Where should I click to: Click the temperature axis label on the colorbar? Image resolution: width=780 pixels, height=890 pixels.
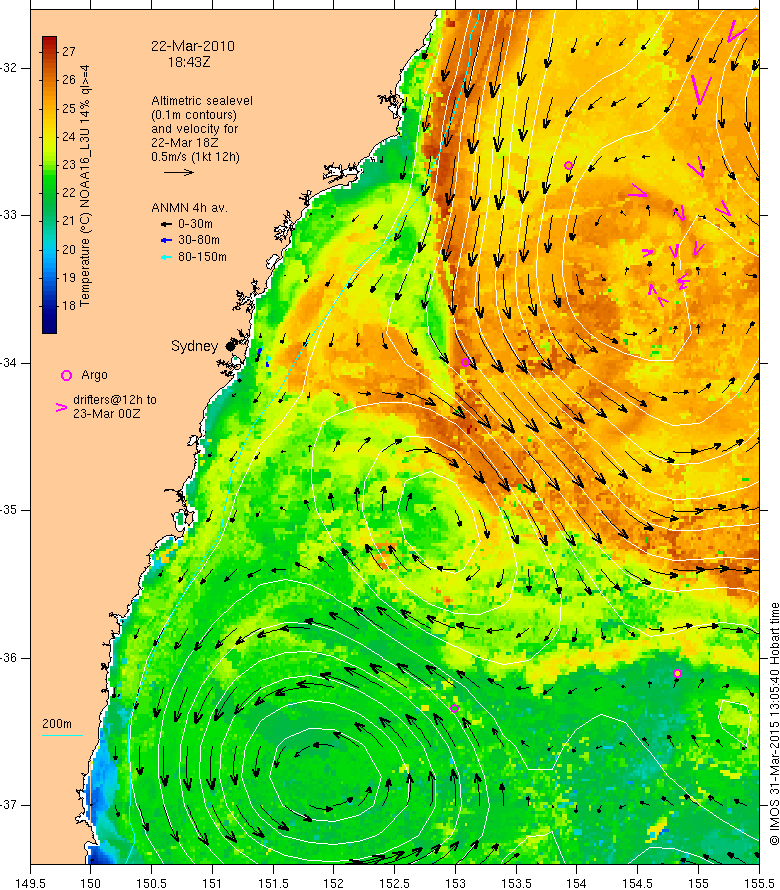(x=85, y=185)
